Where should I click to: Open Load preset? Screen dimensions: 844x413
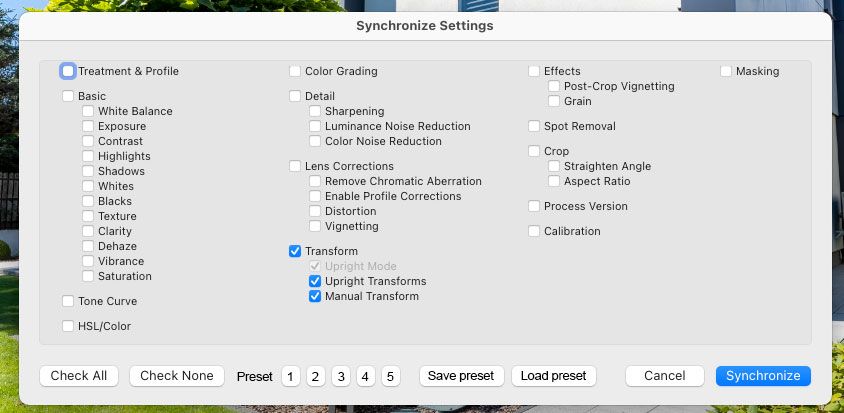coord(554,376)
